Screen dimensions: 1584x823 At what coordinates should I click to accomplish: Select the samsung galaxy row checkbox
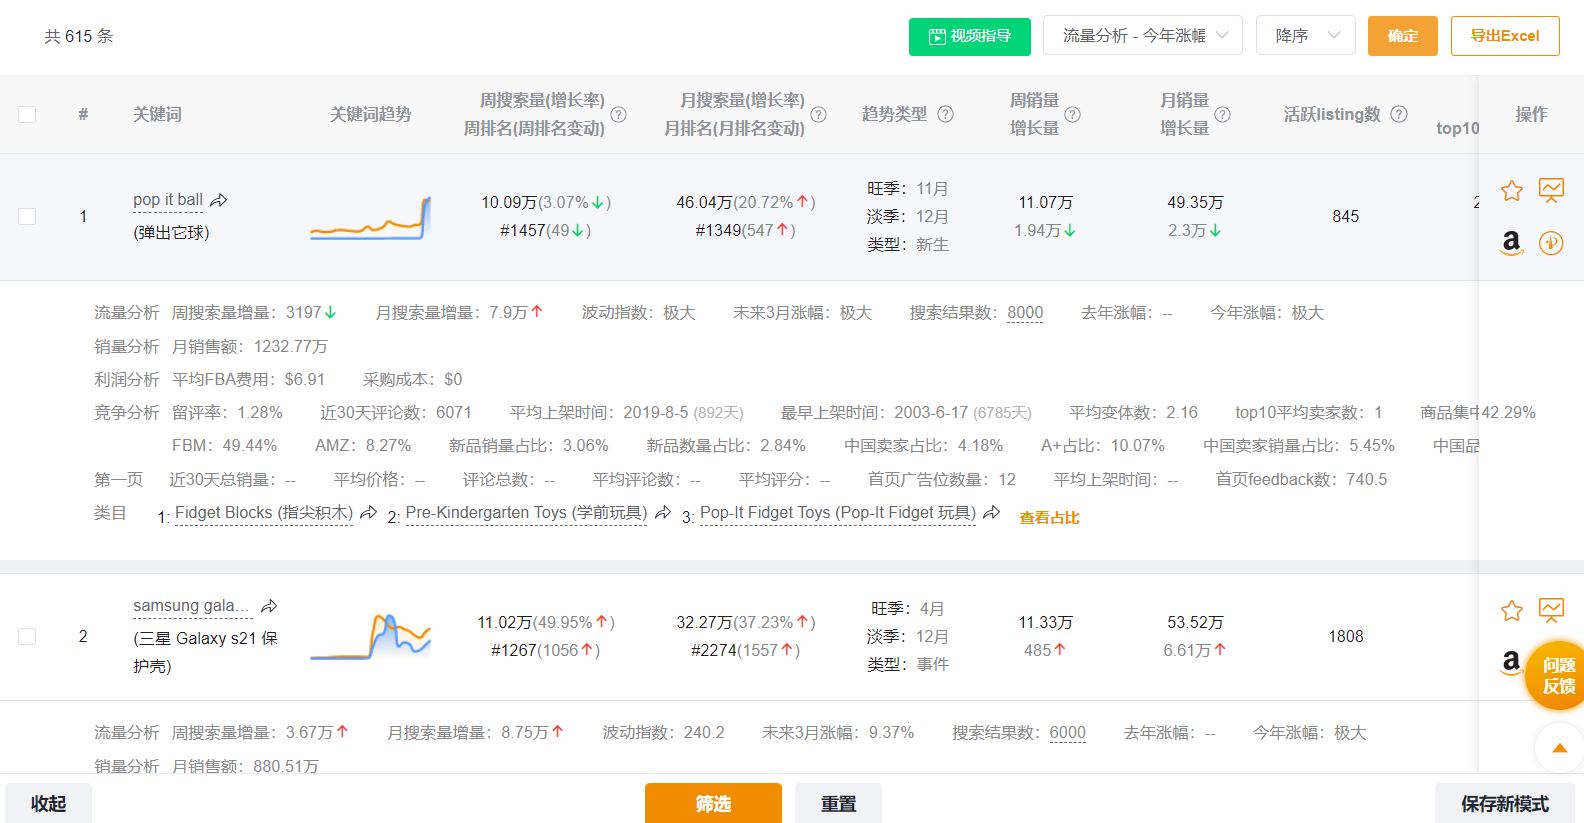point(27,636)
